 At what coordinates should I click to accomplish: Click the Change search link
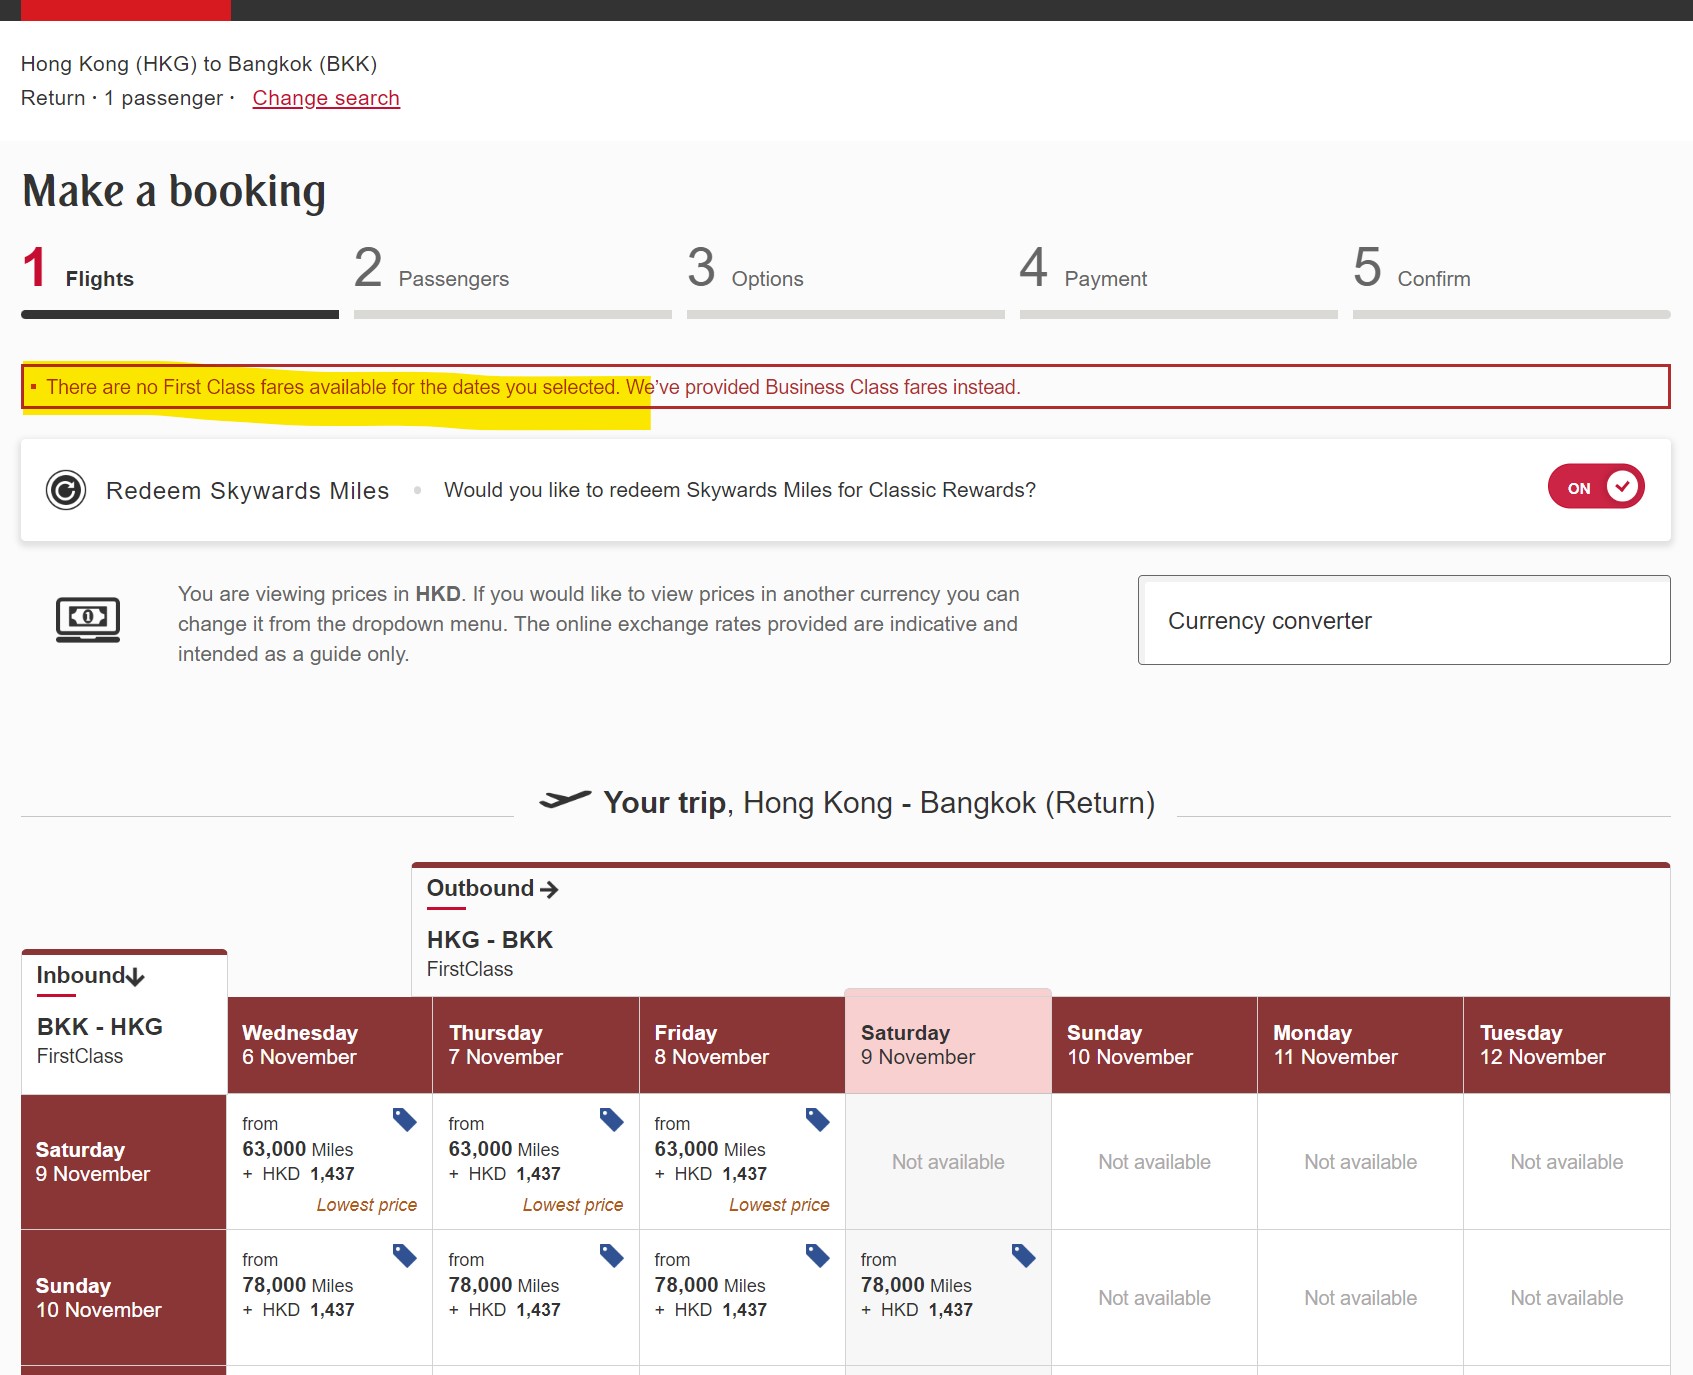point(326,98)
